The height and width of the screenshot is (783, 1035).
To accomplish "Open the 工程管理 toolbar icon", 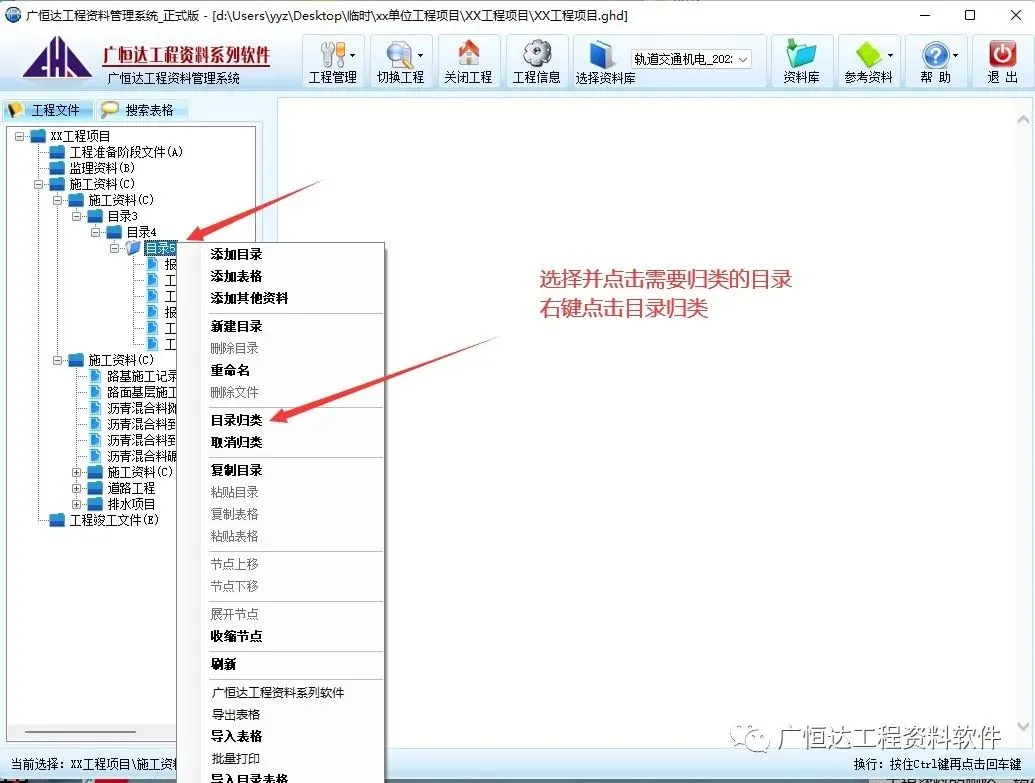I will [x=332, y=54].
